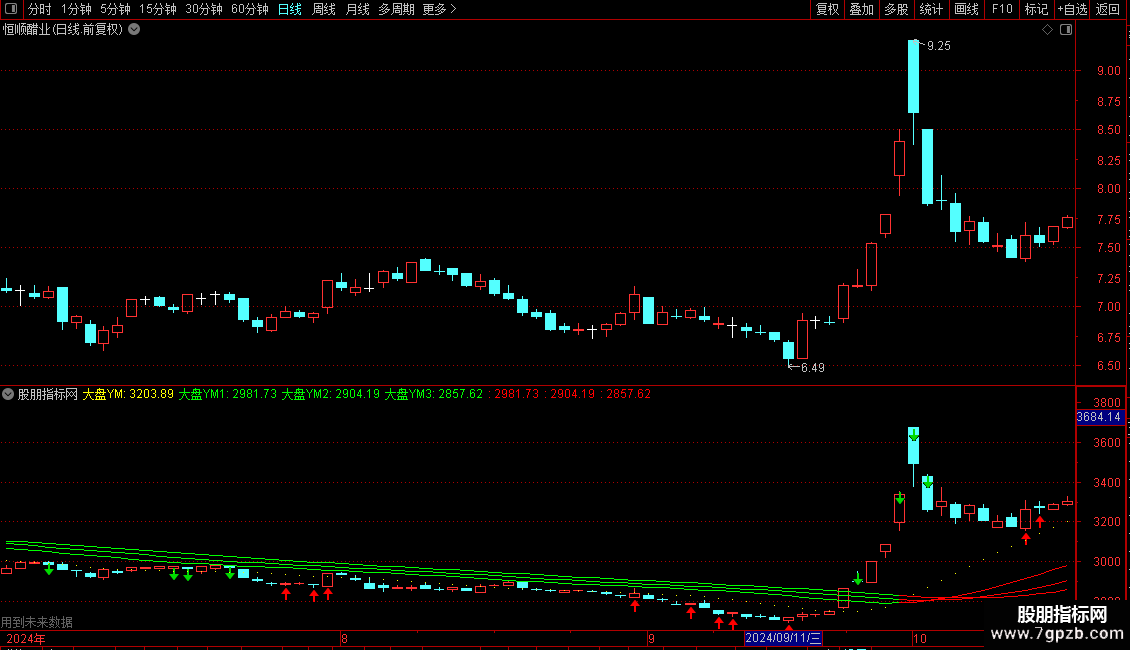This screenshot has height=650, width=1130.
Task: Switch to the 15分钟 period
Action: (158, 9)
